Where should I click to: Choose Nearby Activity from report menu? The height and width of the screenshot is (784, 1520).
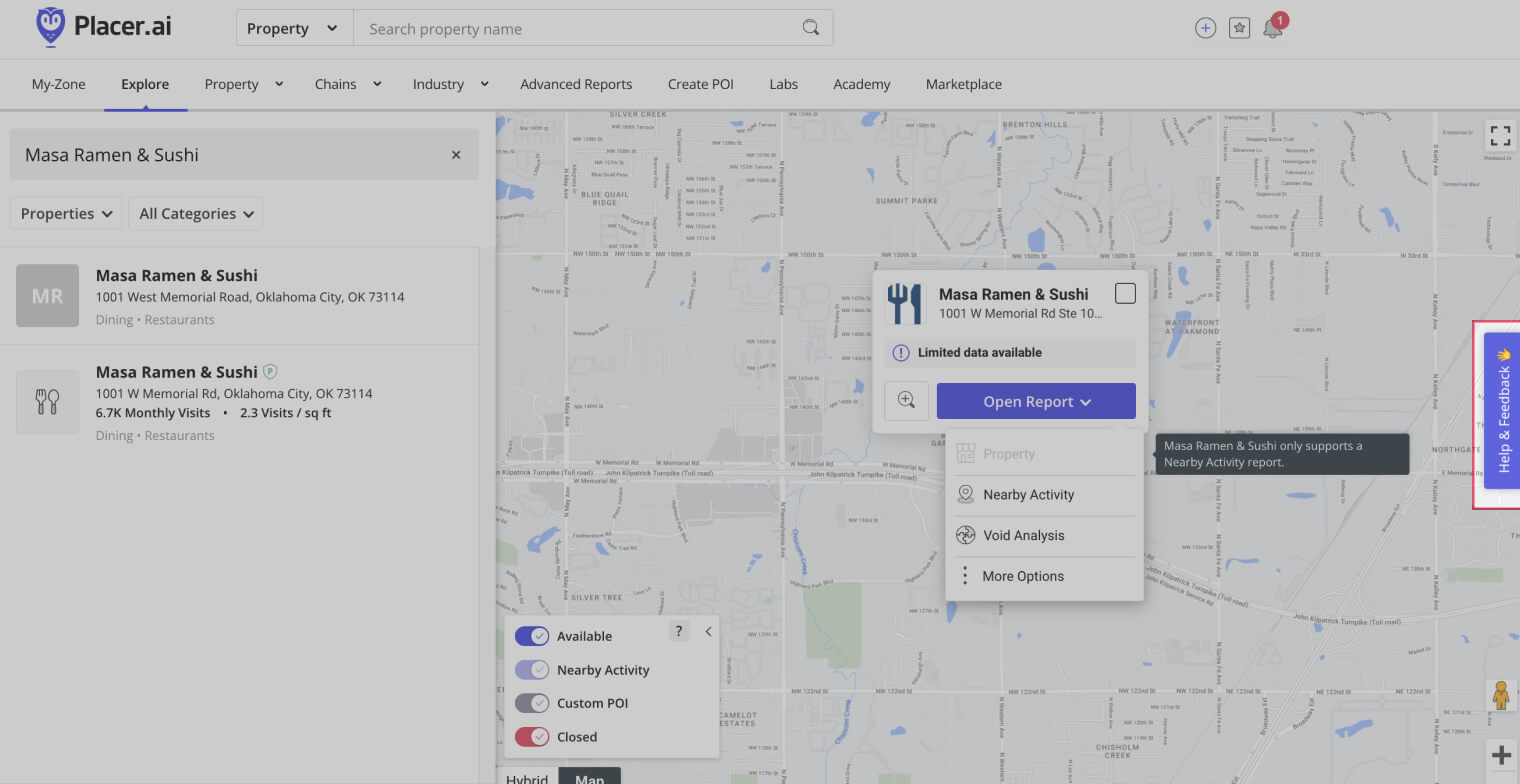click(1044, 495)
